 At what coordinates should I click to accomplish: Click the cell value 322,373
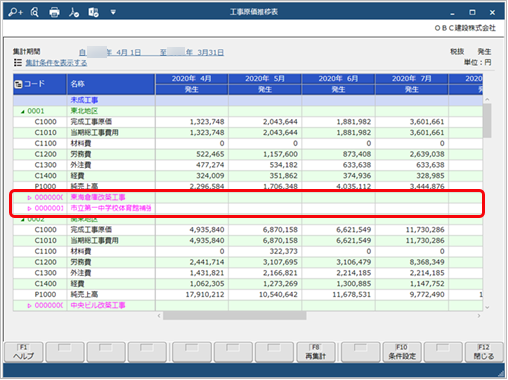click(x=283, y=251)
